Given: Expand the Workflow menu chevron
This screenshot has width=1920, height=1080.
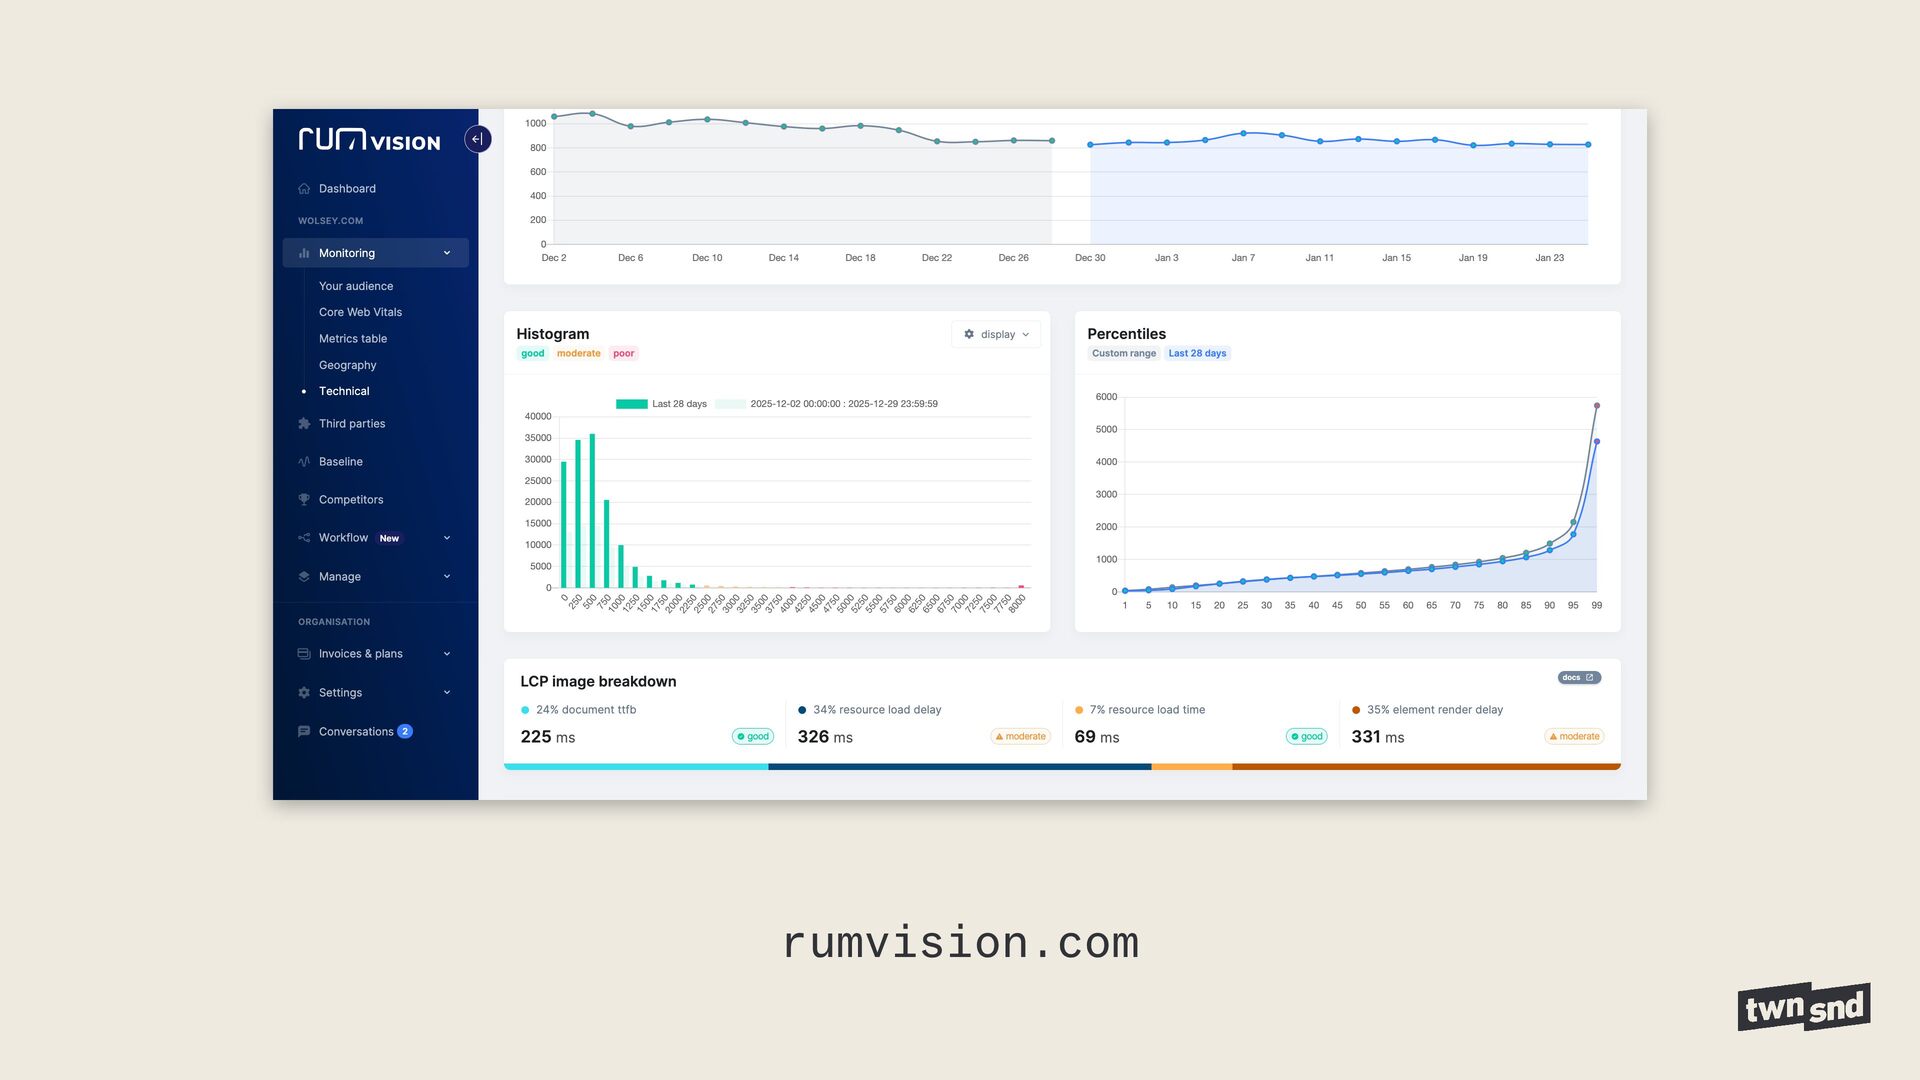Looking at the screenshot, I should pos(446,538).
